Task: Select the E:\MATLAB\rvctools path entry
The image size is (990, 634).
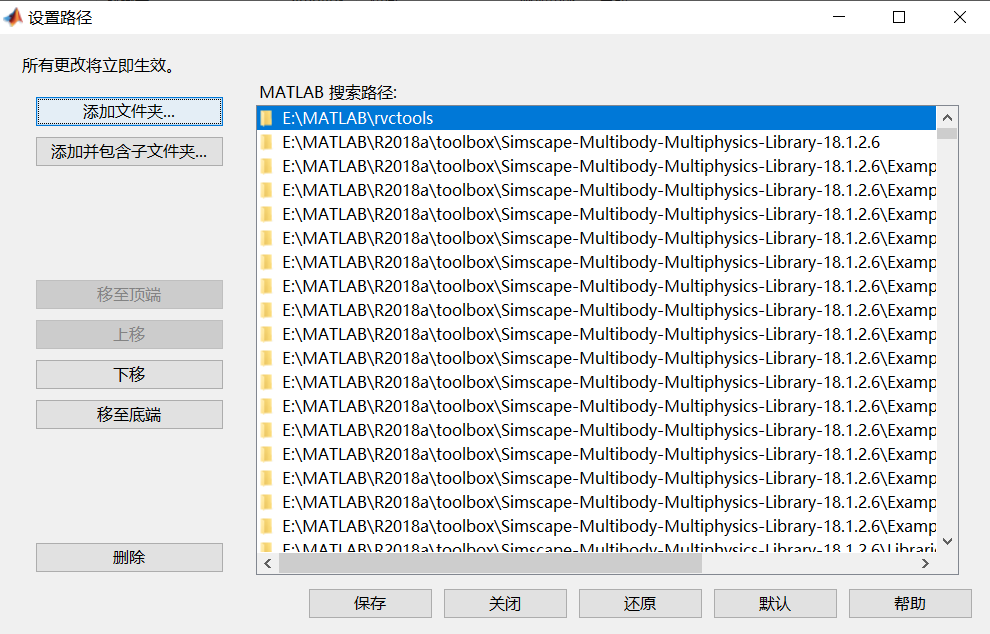Action: point(596,118)
